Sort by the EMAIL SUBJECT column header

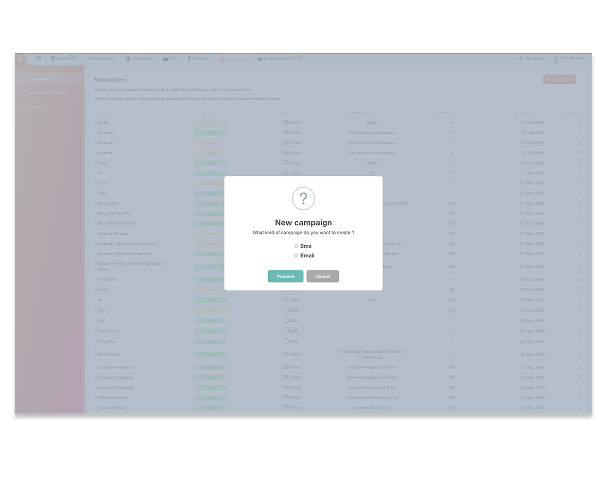pos(365,113)
